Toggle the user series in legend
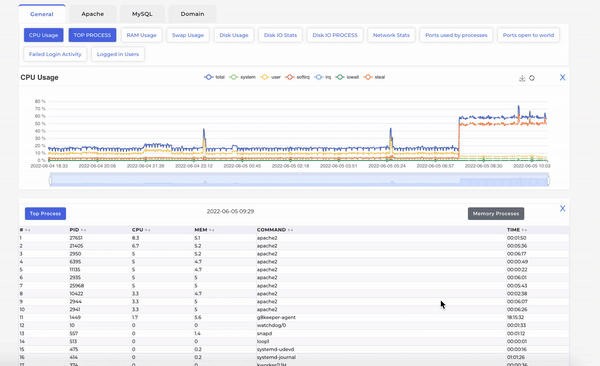600x366 pixels. click(x=271, y=77)
